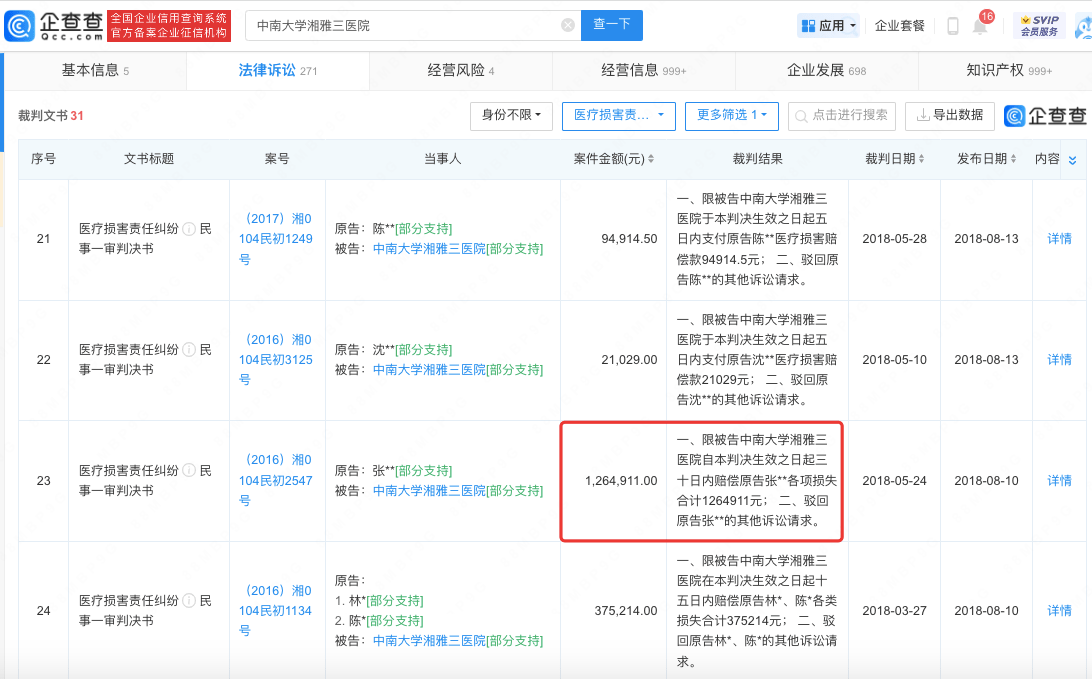Click the info icon in row 24 title
Image resolution: width=1092 pixels, height=679 pixels.
pyautogui.click(x=189, y=601)
